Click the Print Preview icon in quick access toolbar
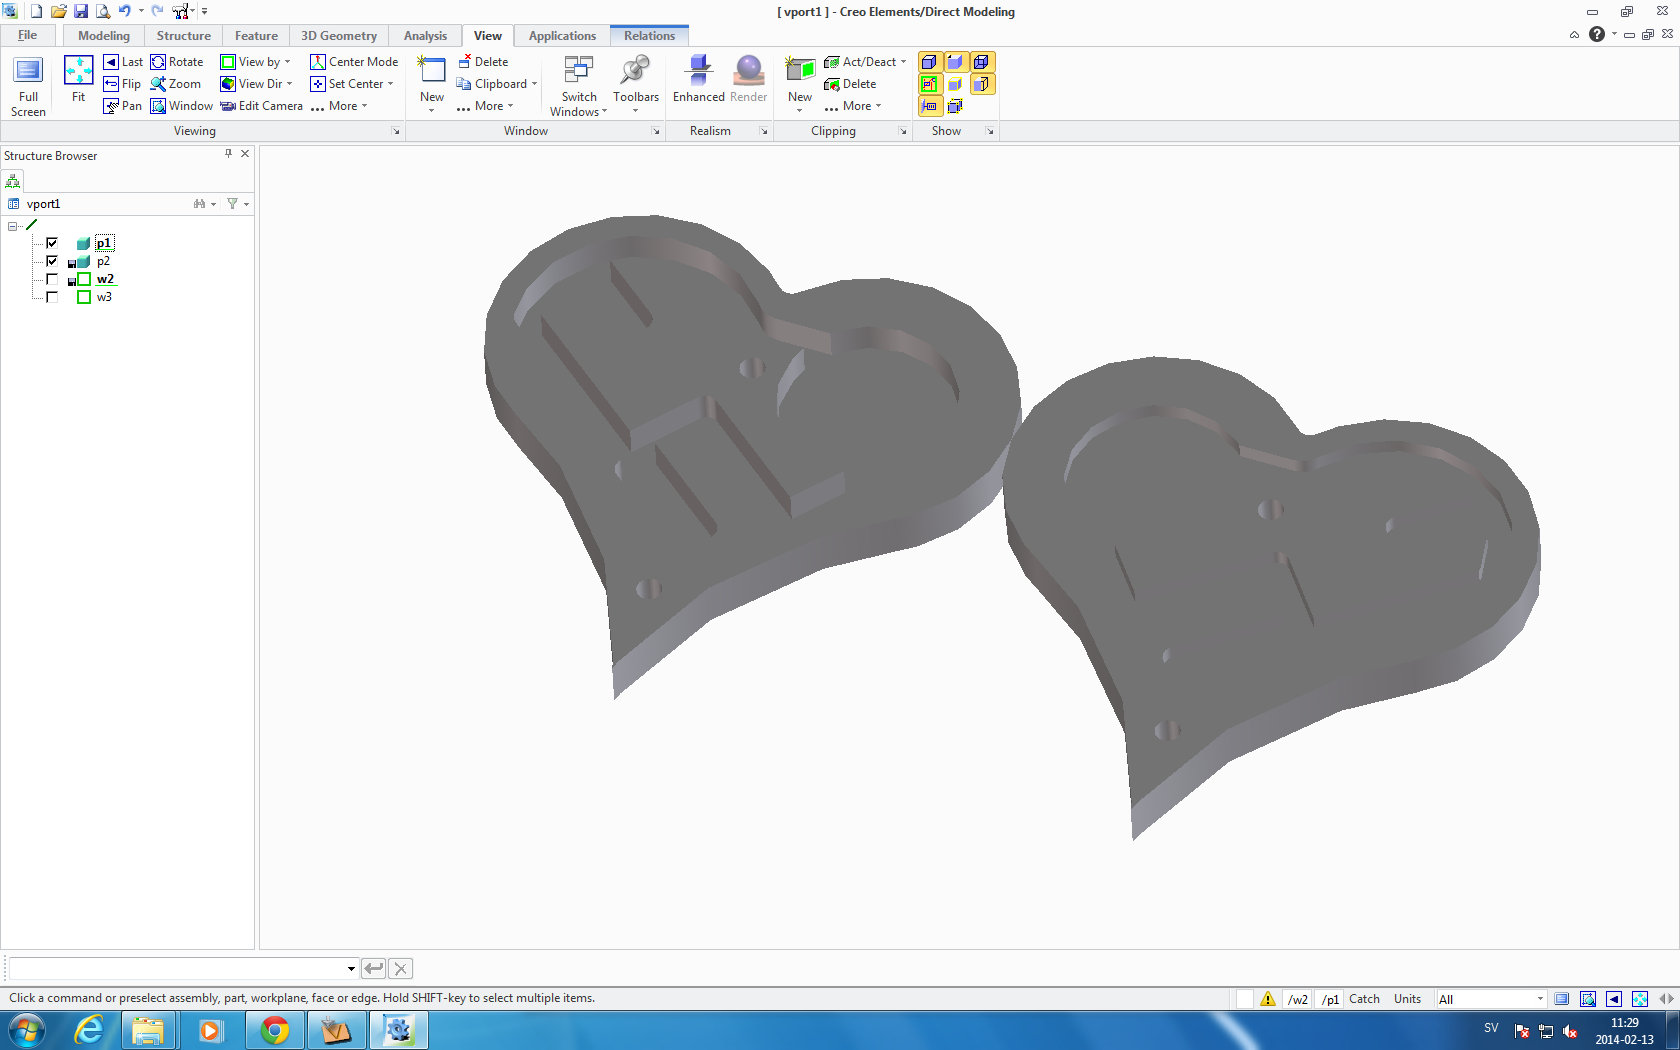The height and width of the screenshot is (1050, 1680). click(x=102, y=11)
